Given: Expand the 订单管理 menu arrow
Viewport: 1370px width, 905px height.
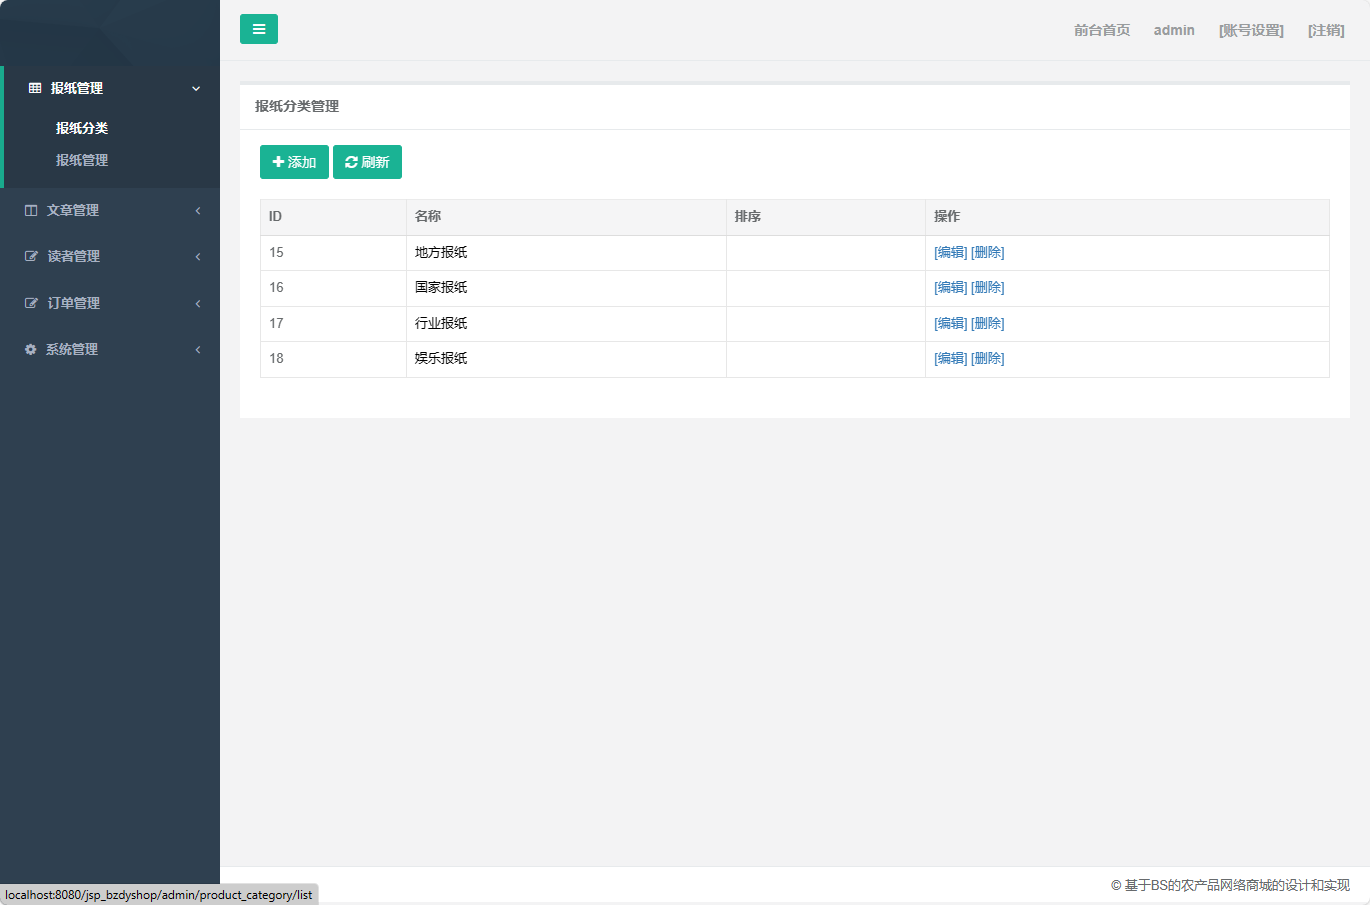Looking at the screenshot, I should click(x=198, y=303).
